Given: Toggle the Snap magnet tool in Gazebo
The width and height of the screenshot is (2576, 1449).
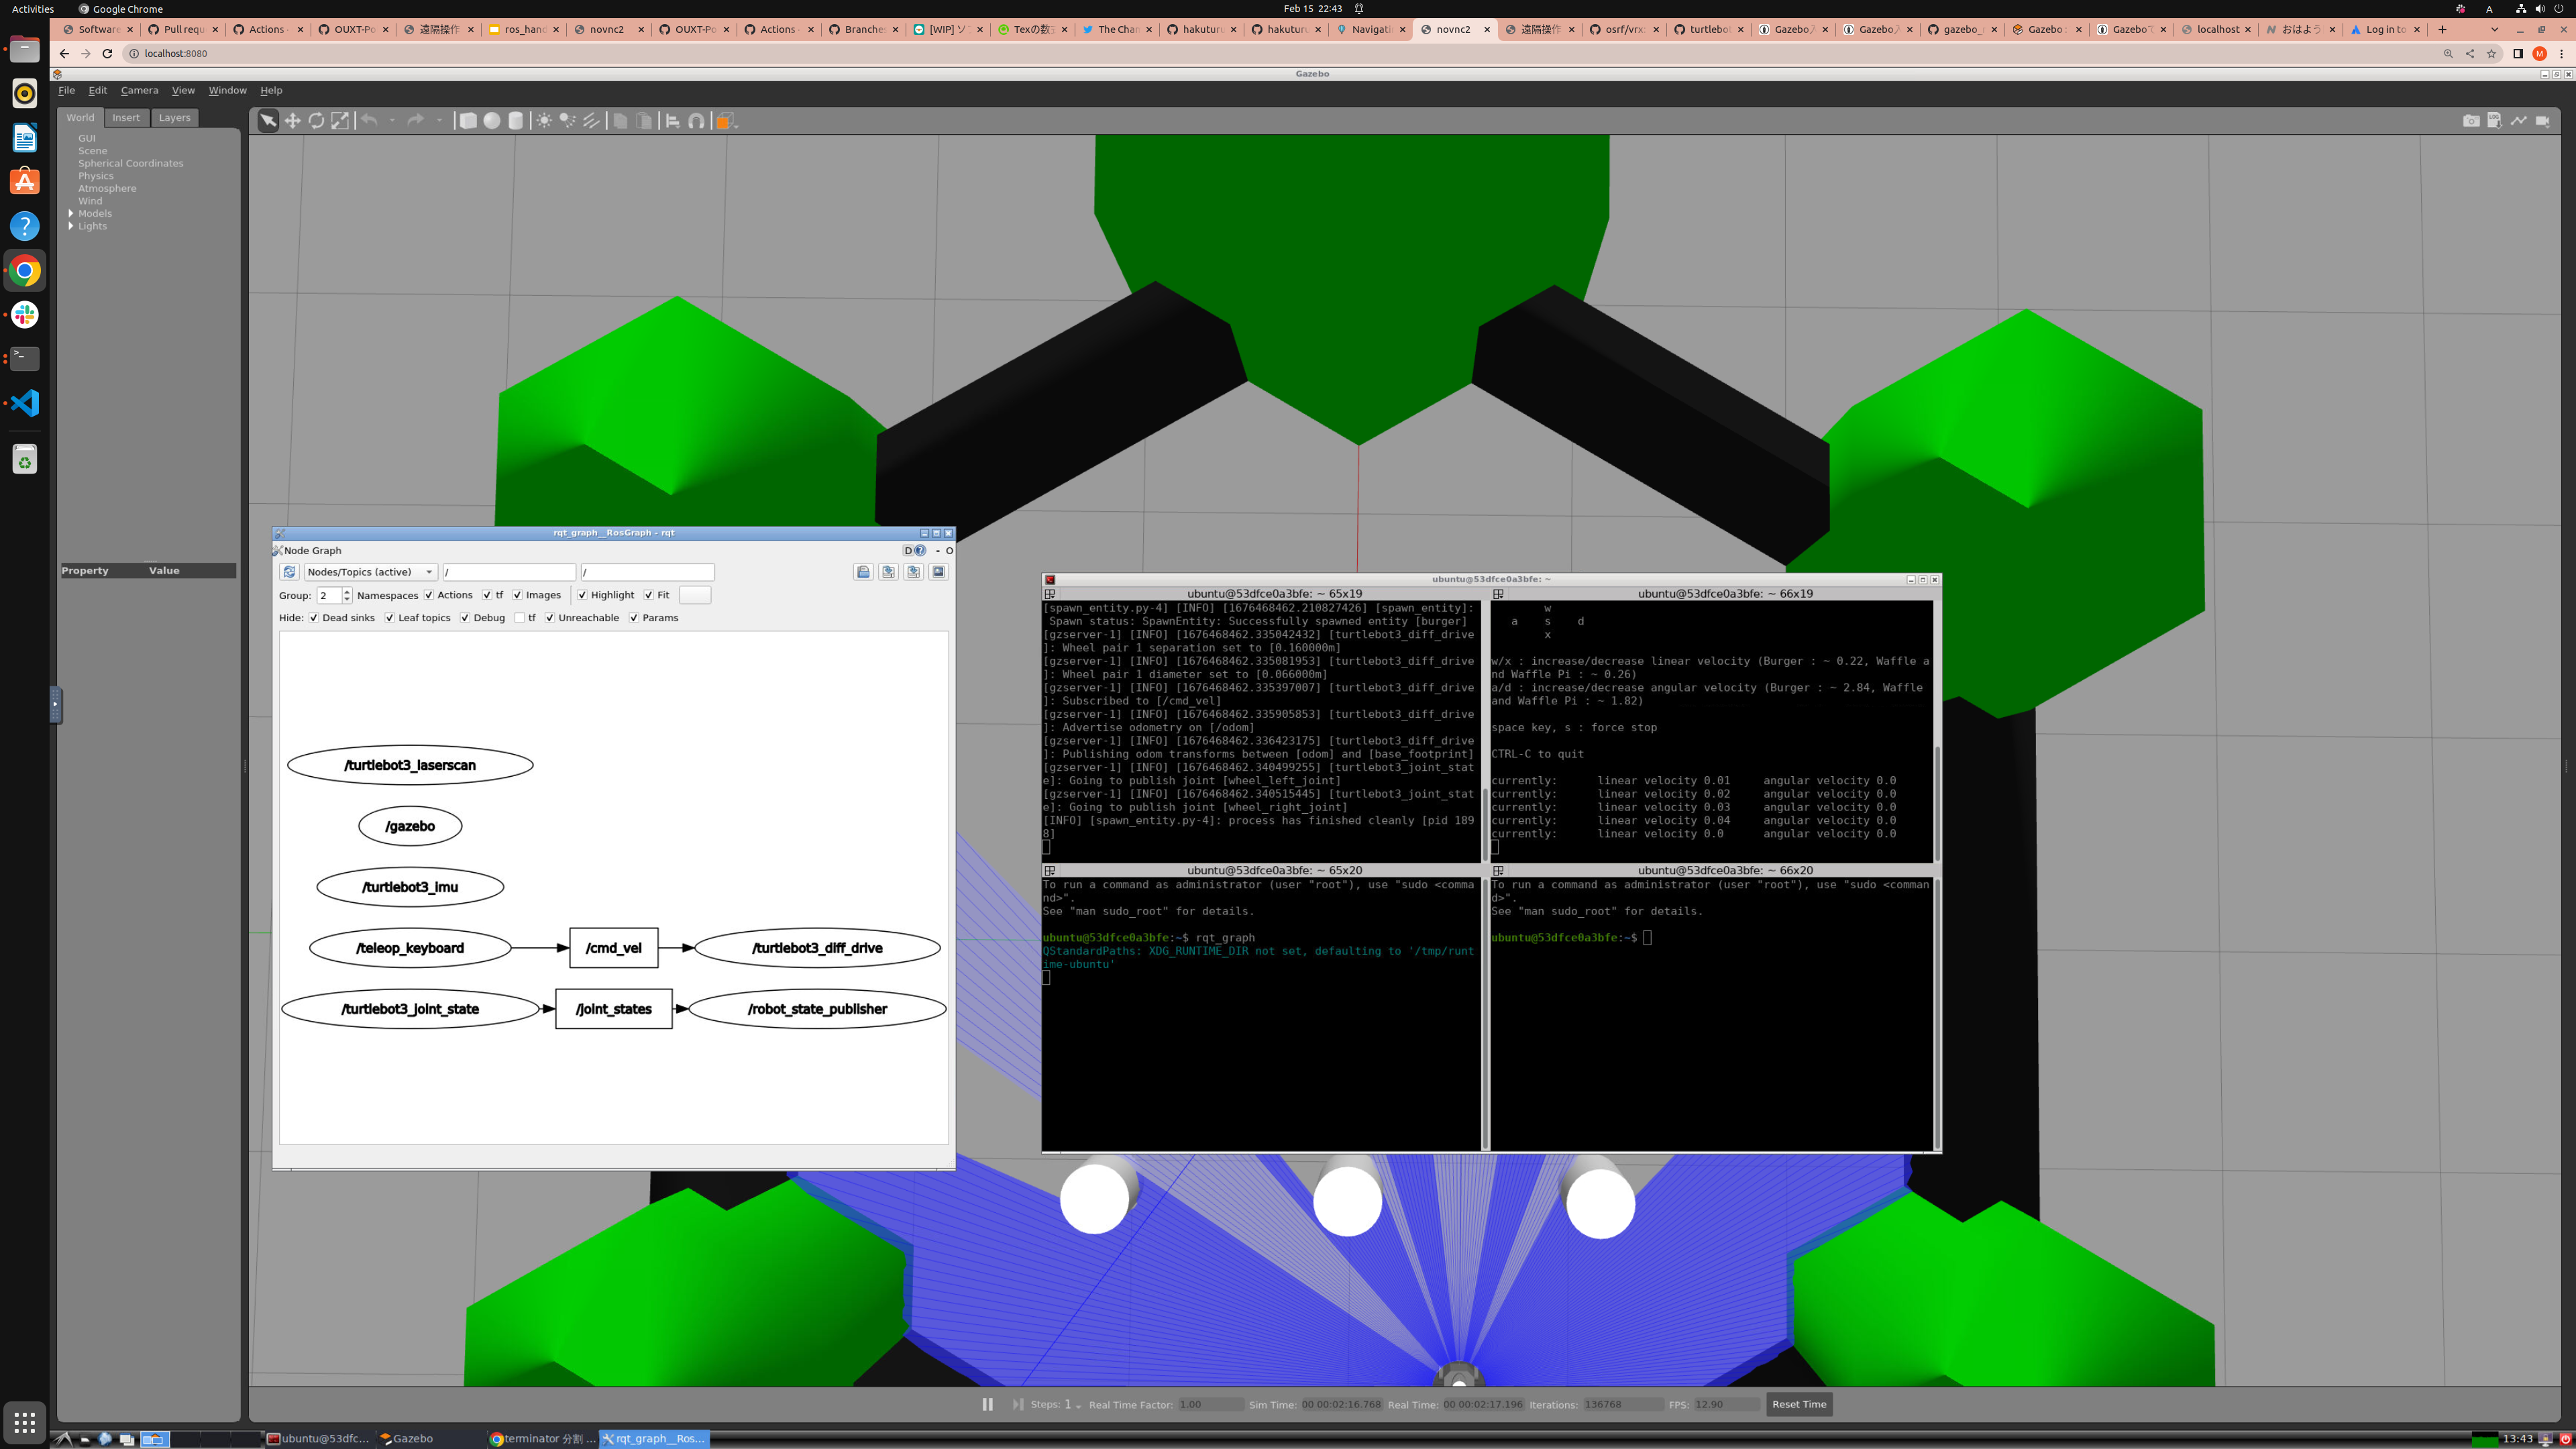Looking at the screenshot, I should click(697, 121).
